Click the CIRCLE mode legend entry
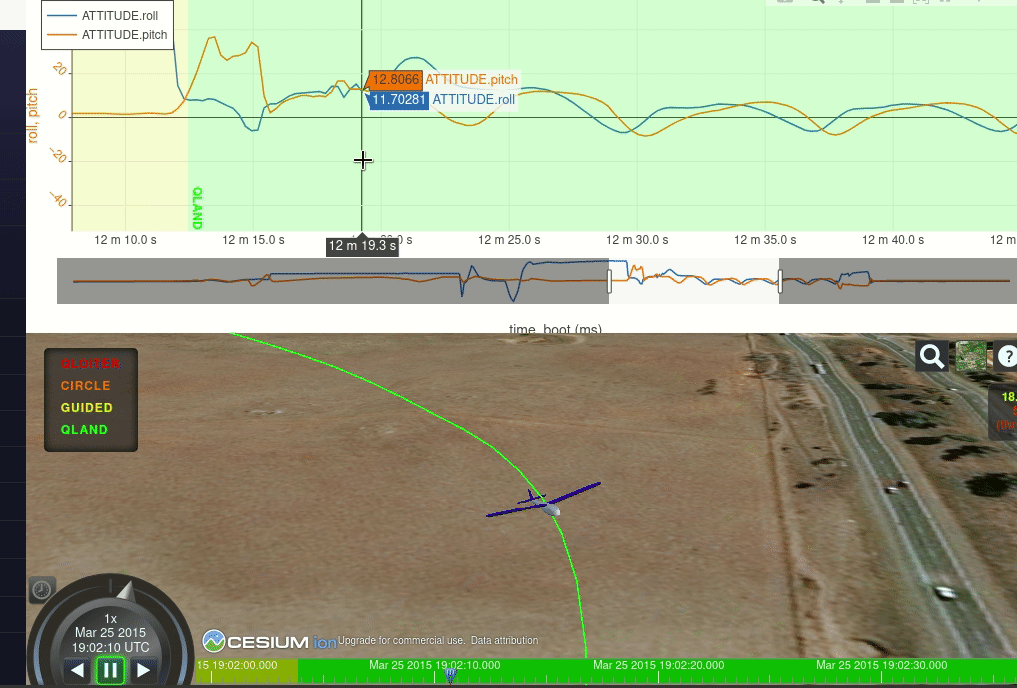The width and height of the screenshot is (1017, 688). coord(86,386)
